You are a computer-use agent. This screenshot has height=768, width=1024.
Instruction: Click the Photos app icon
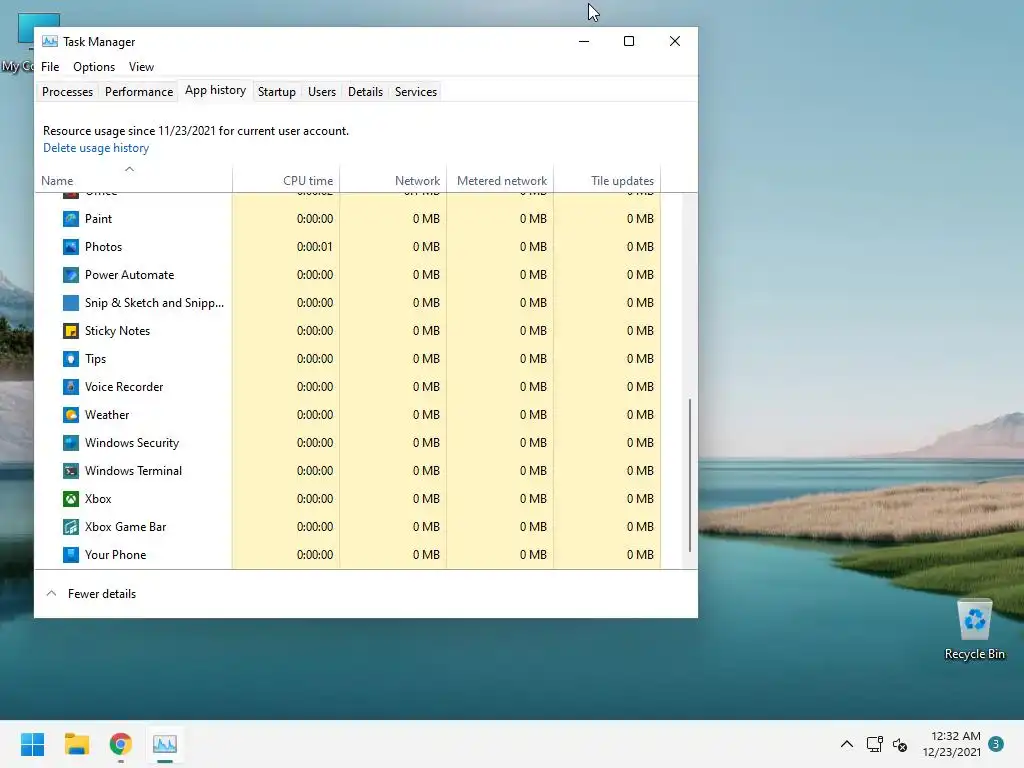(71, 247)
